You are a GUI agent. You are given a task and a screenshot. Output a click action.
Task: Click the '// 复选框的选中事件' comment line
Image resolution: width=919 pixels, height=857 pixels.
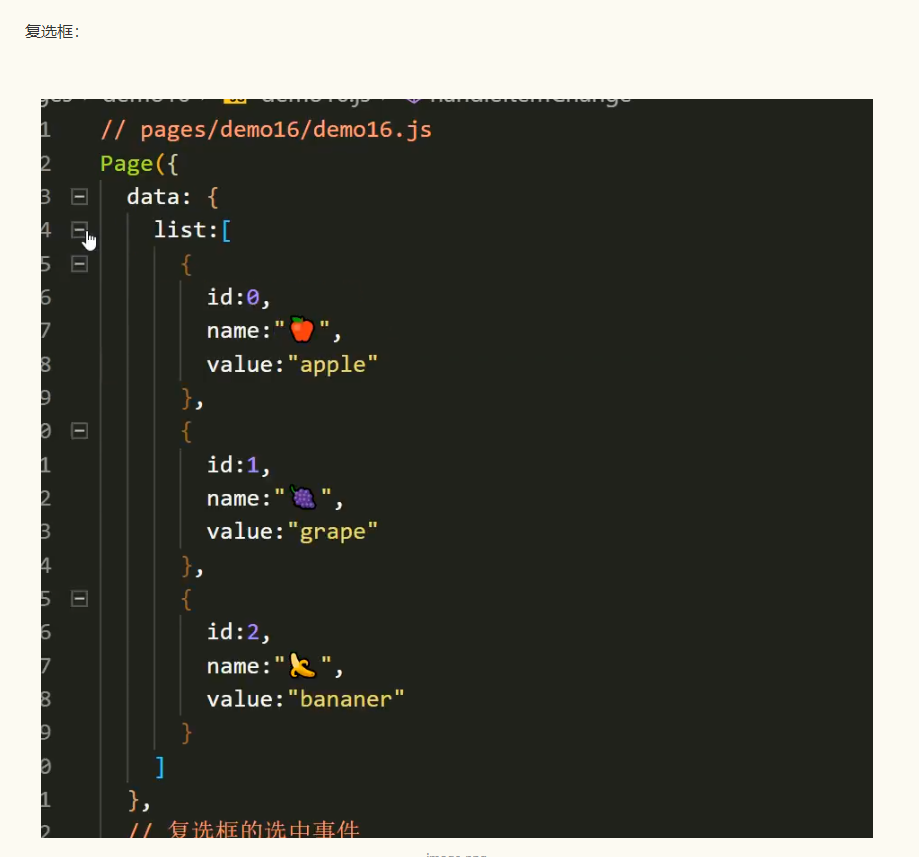coord(244,829)
